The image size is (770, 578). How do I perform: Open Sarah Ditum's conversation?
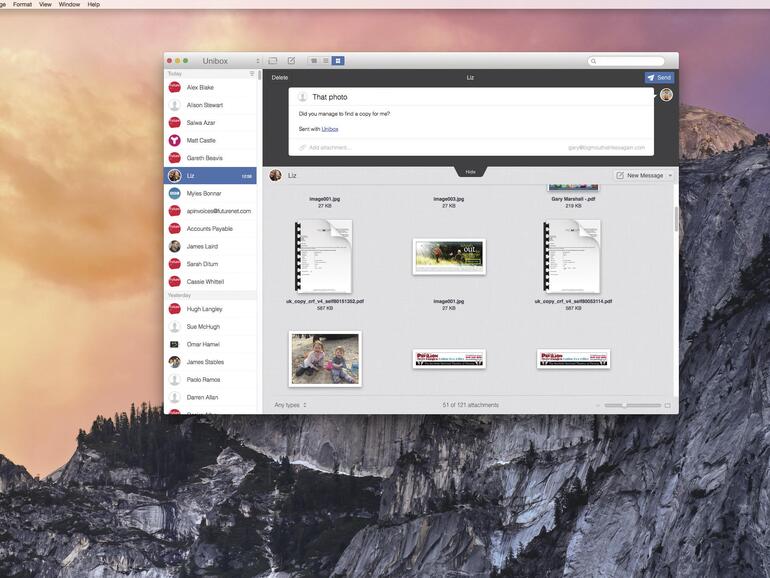(x=210, y=264)
